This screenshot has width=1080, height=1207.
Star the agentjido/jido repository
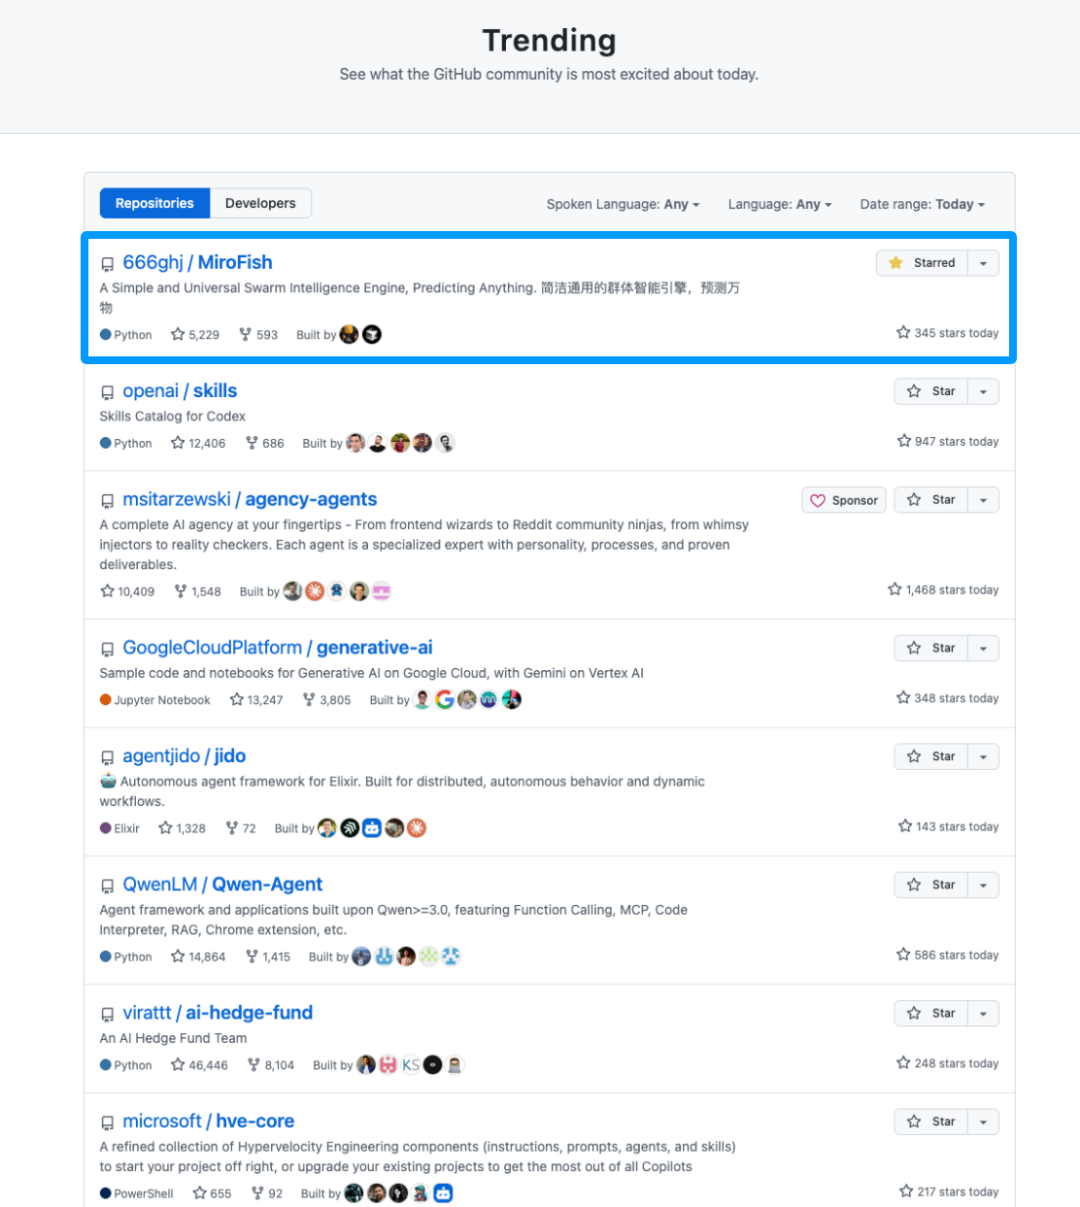click(x=931, y=757)
